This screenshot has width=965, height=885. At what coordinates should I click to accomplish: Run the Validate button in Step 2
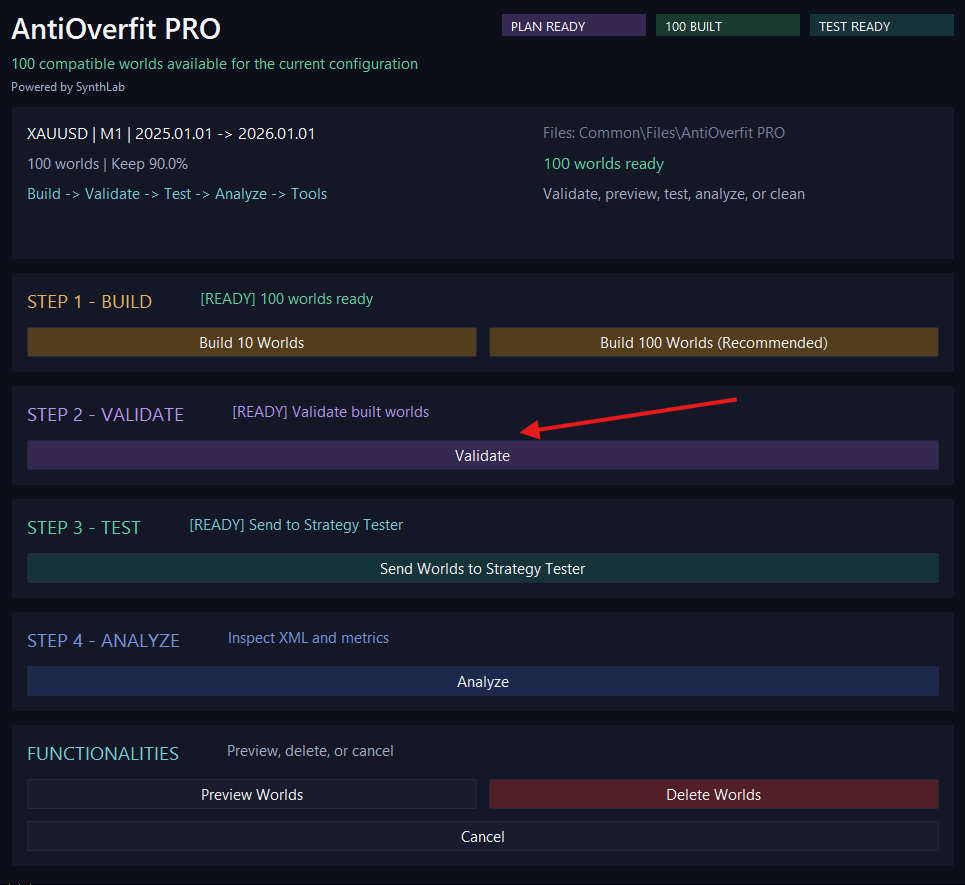(x=482, y=455)
